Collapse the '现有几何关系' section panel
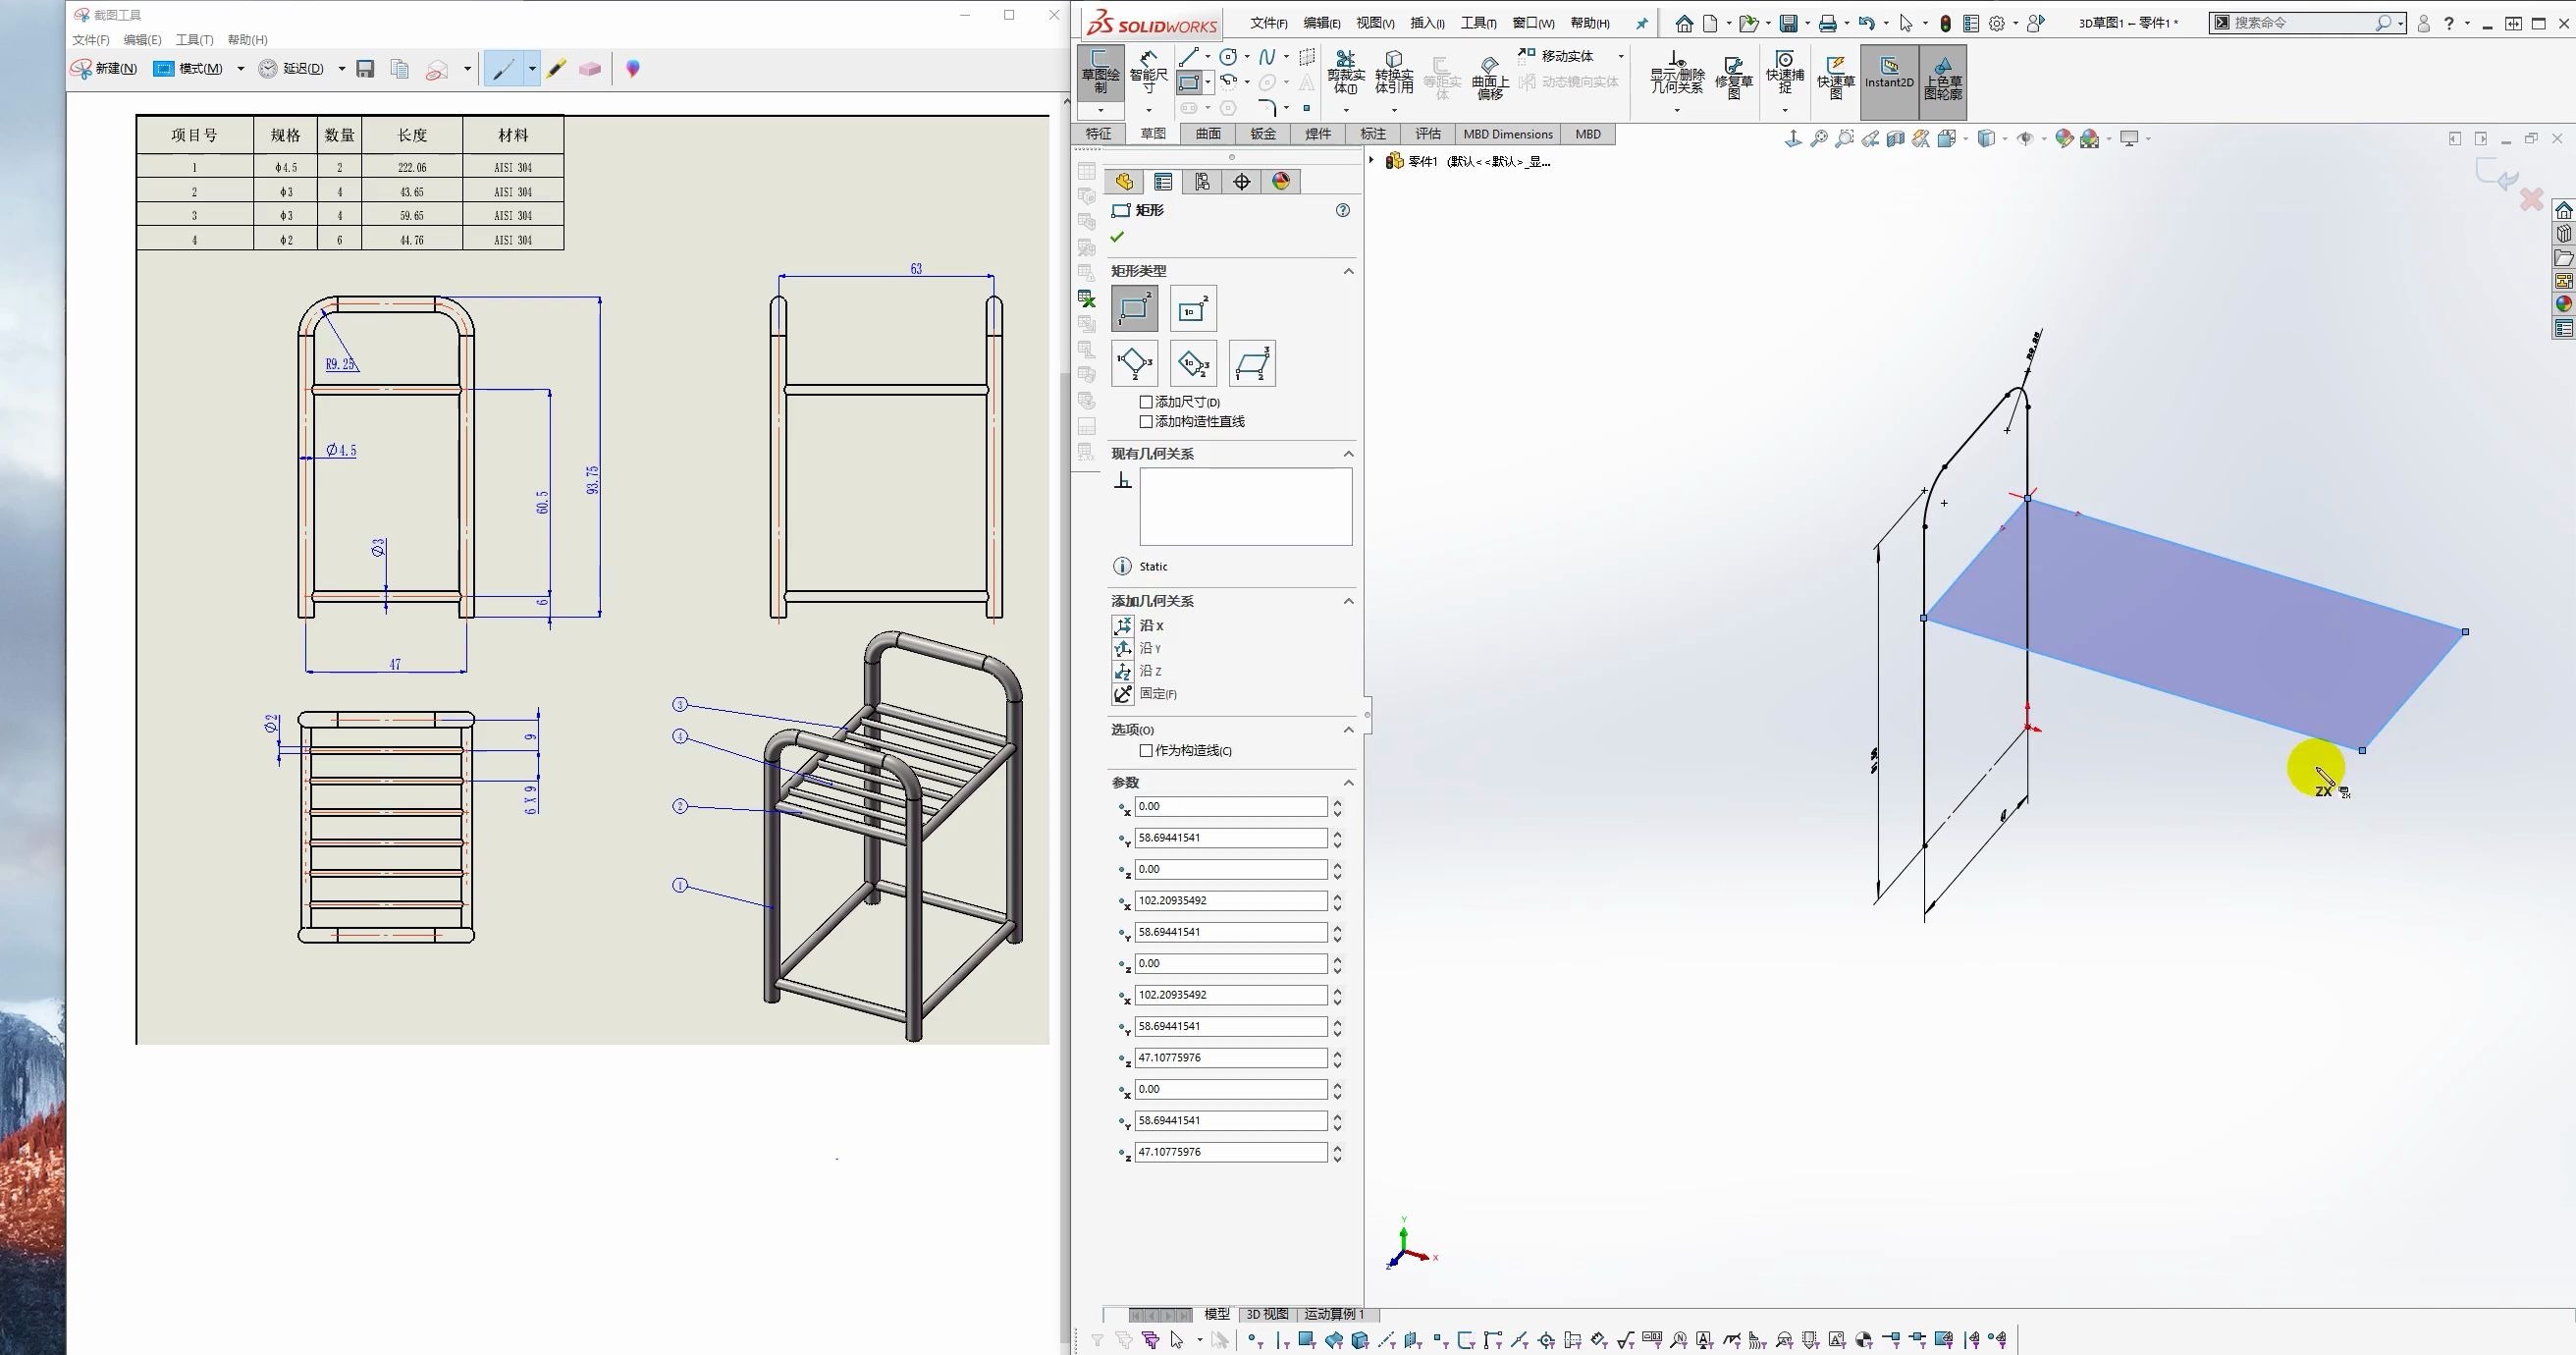The height and width of the screenshot is (1355, 2576). pyautogui.click(x=1348, y=452)
